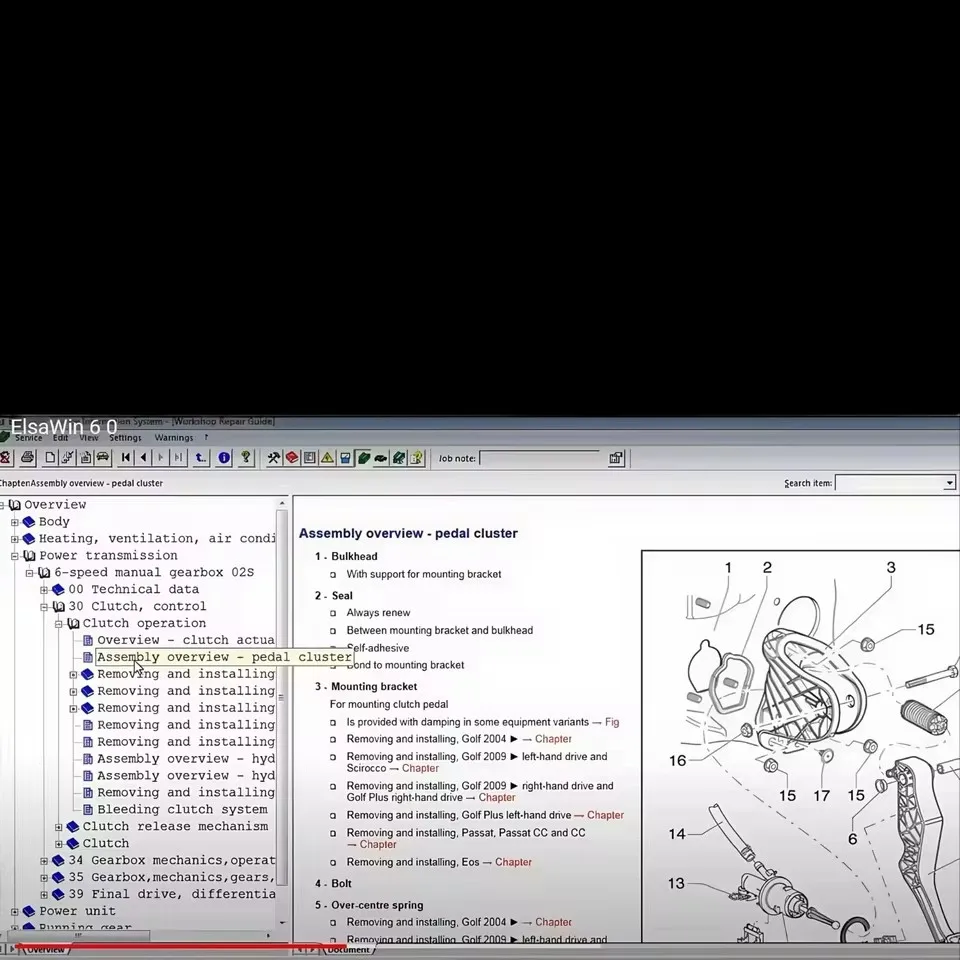Jump to last page arrow icon
Image resolution: width=960 pixels, height=960 pixels.
[178, 457]
